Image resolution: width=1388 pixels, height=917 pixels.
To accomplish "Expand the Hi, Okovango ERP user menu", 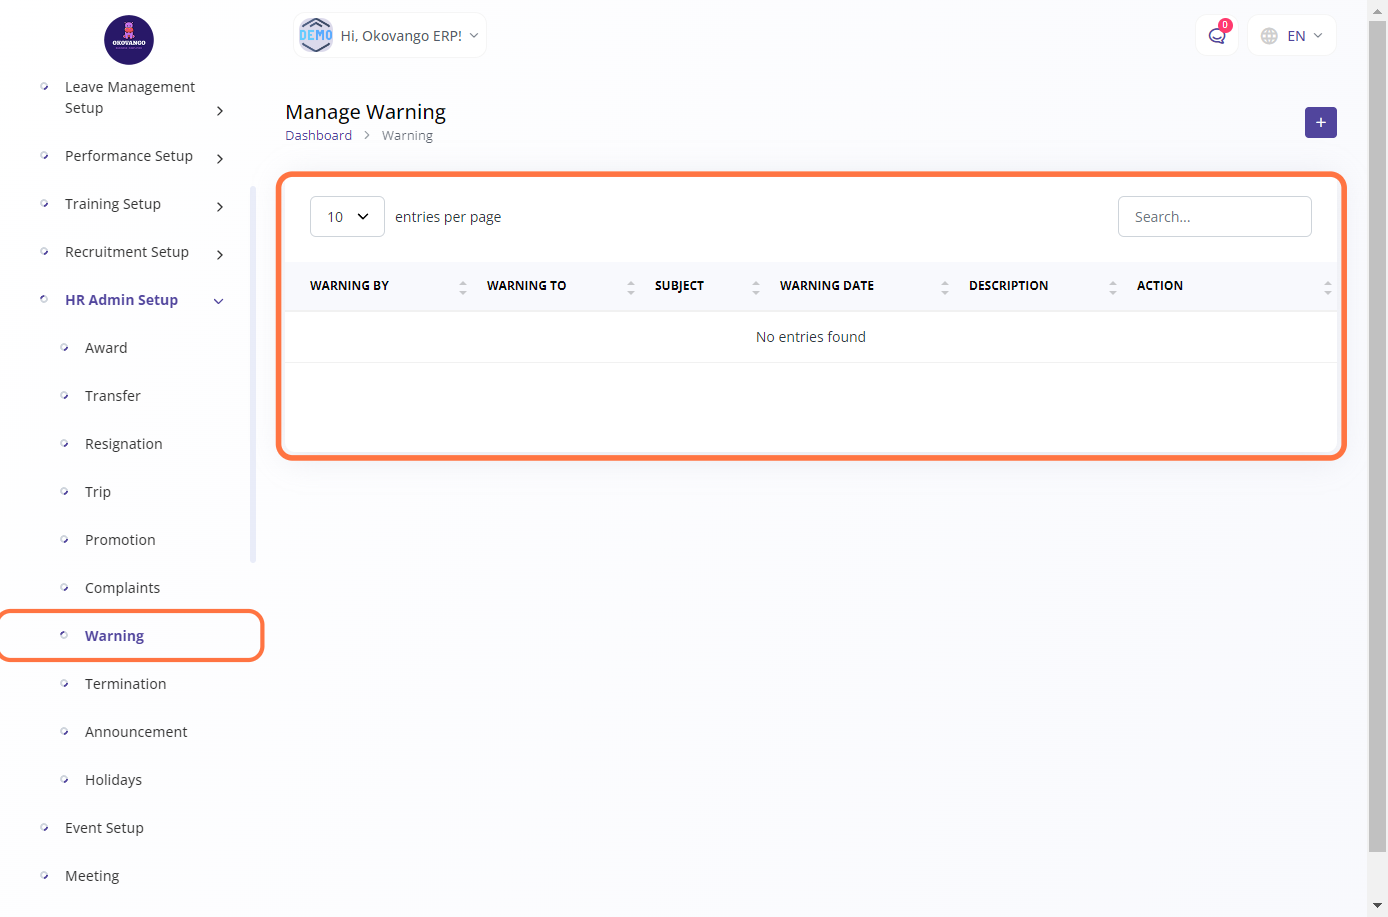I will [401, 36].
